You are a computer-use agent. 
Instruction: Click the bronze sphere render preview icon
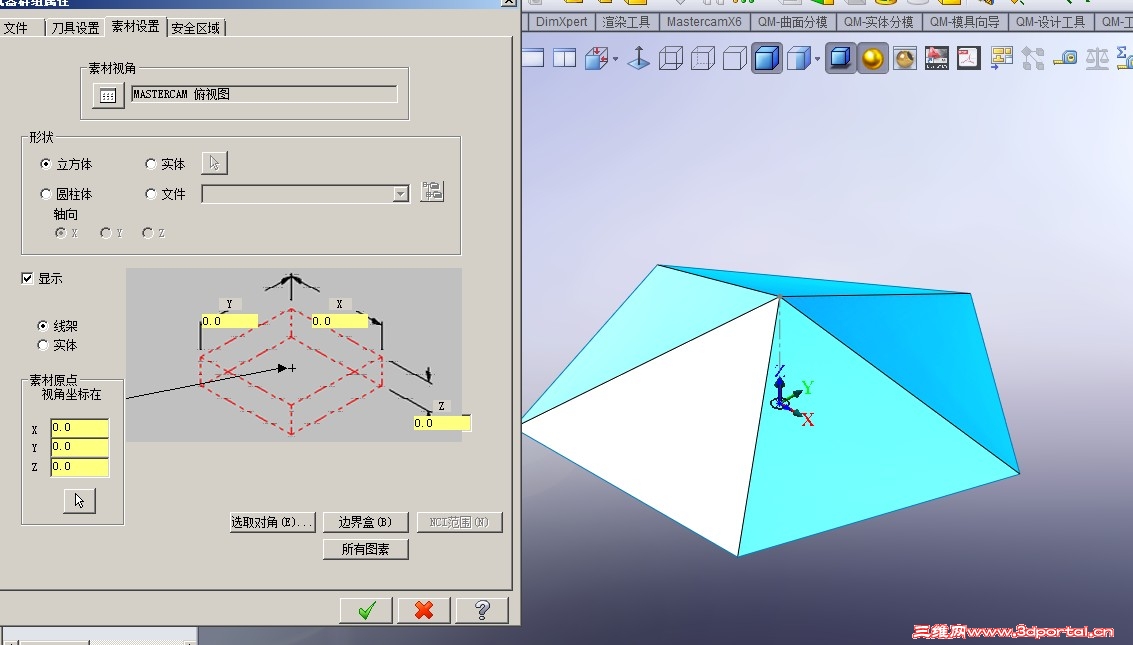click(x=905, y=58)
